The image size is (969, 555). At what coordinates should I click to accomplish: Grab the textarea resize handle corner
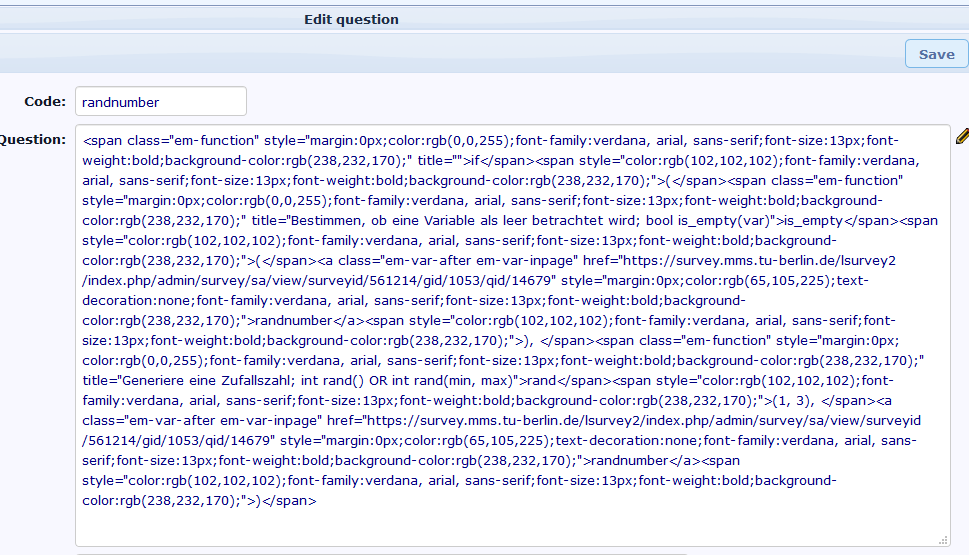pyautogui.click(x=943, y=540)
